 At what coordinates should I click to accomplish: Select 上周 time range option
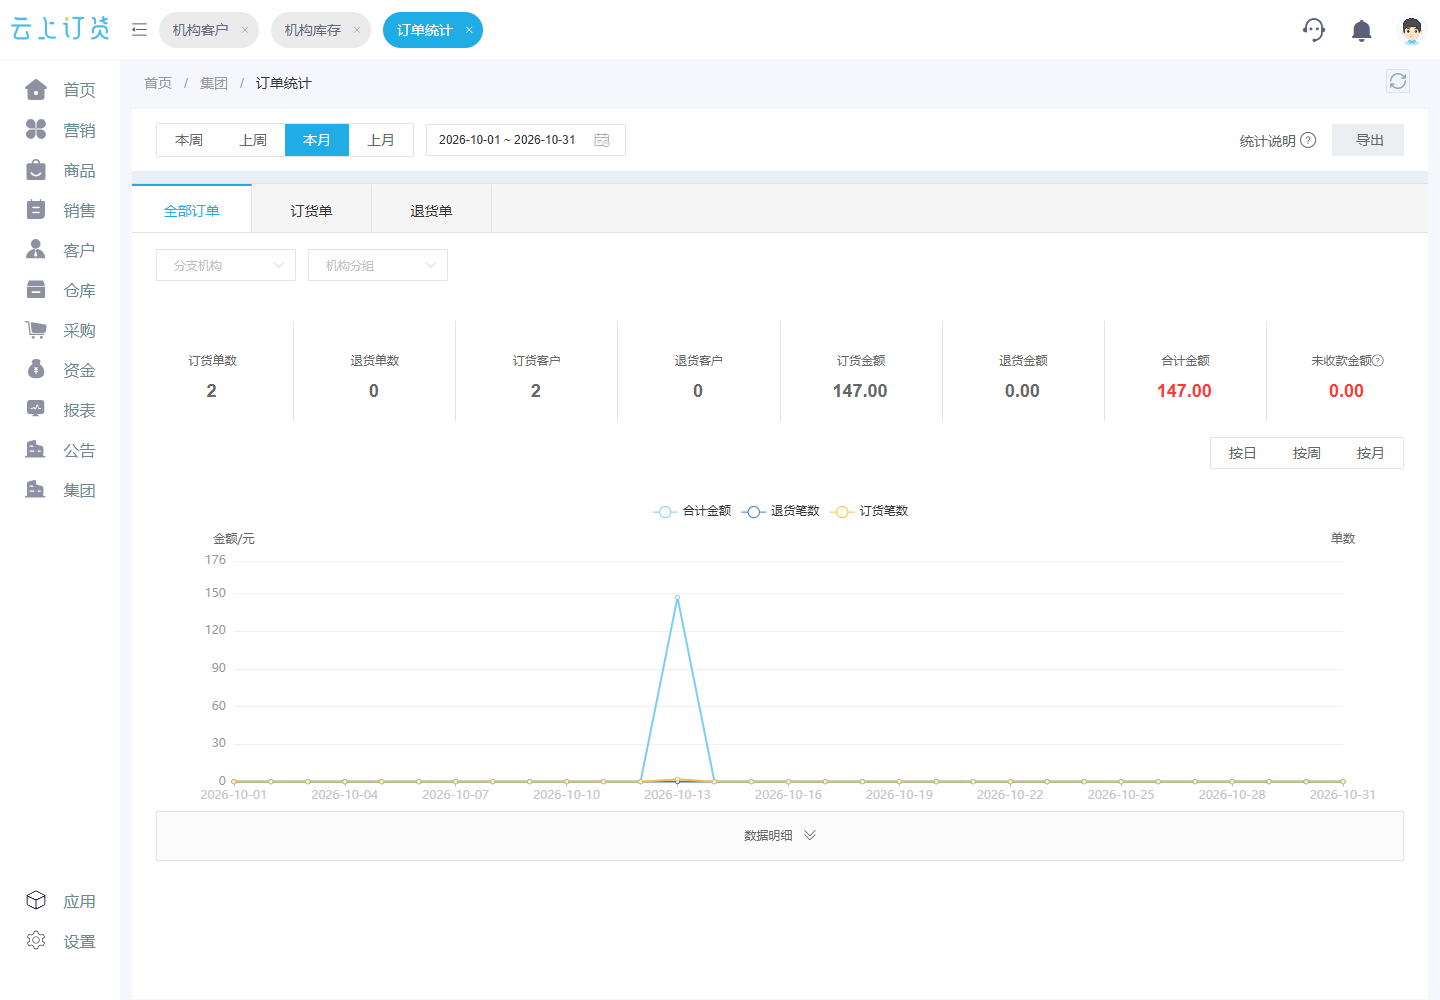click(x=253, y=140)
